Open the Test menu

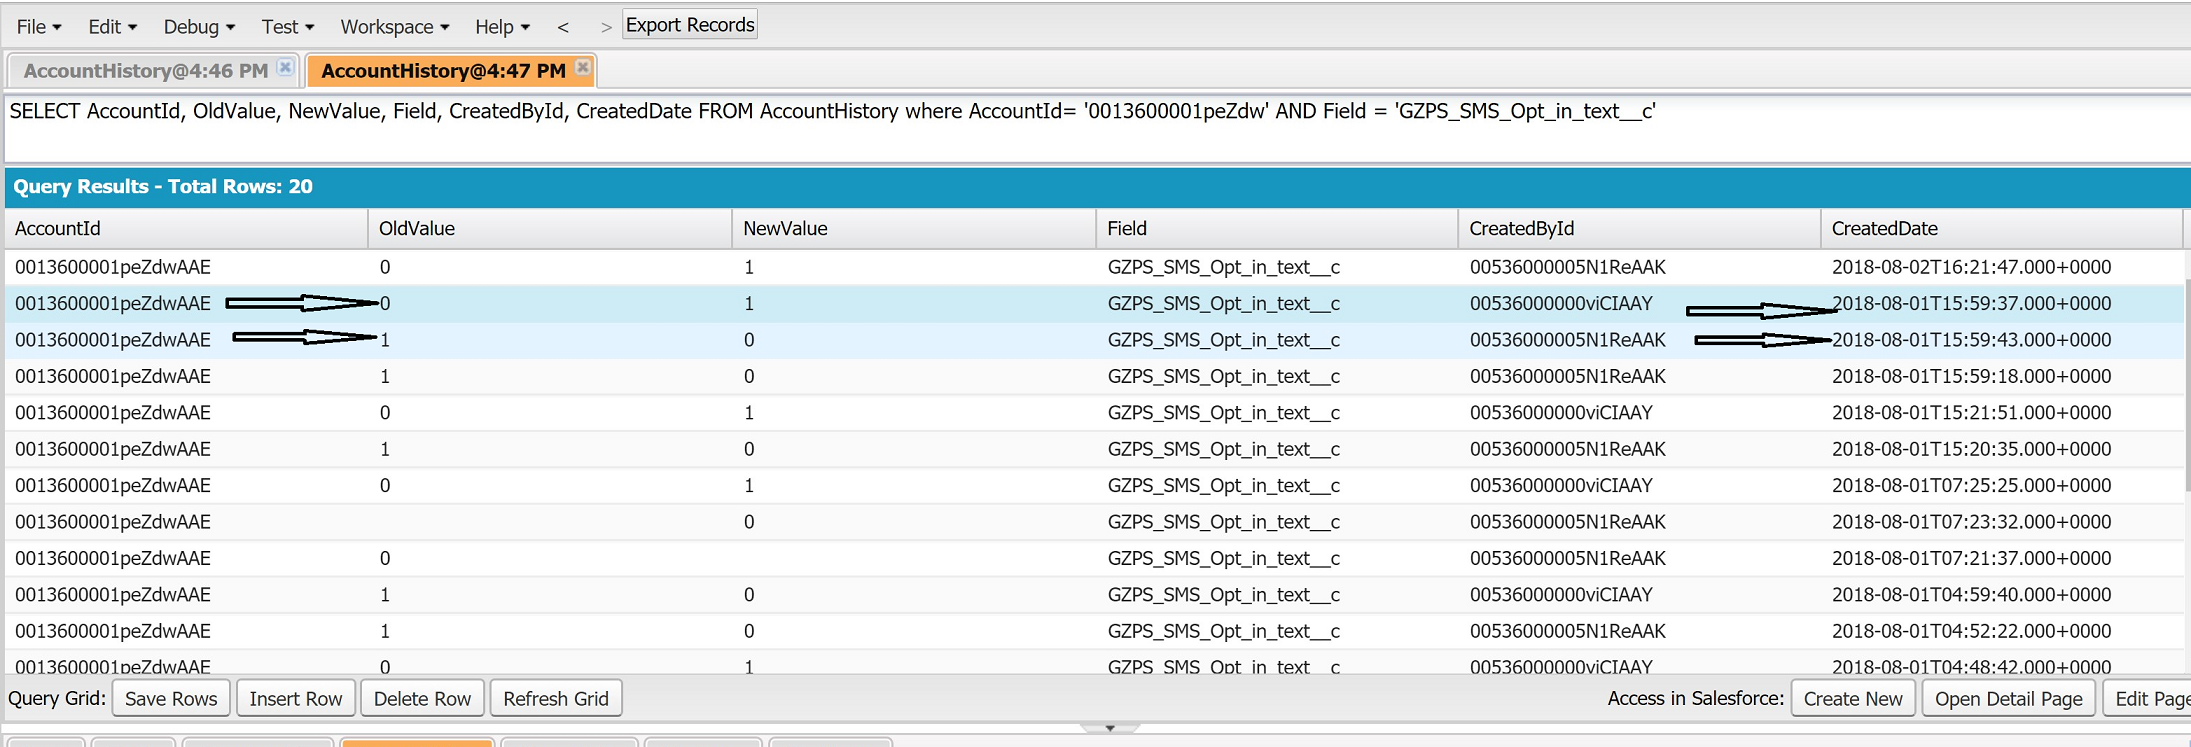pyautogui.click(x=287, y=27)
